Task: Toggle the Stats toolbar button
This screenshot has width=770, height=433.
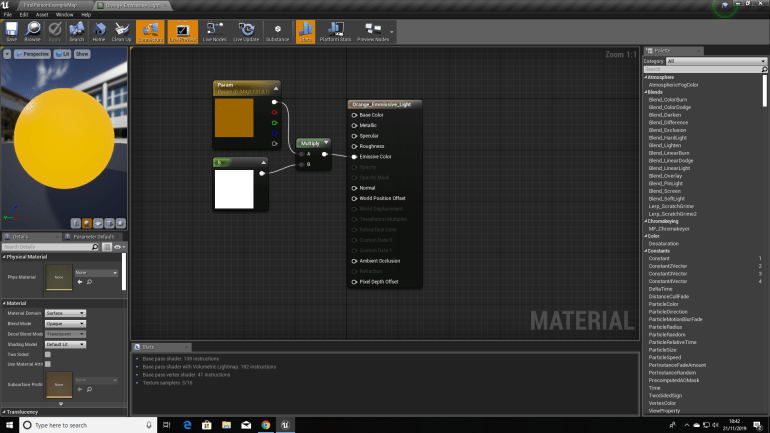Action: pyautogui.click(x=305, y=32)
